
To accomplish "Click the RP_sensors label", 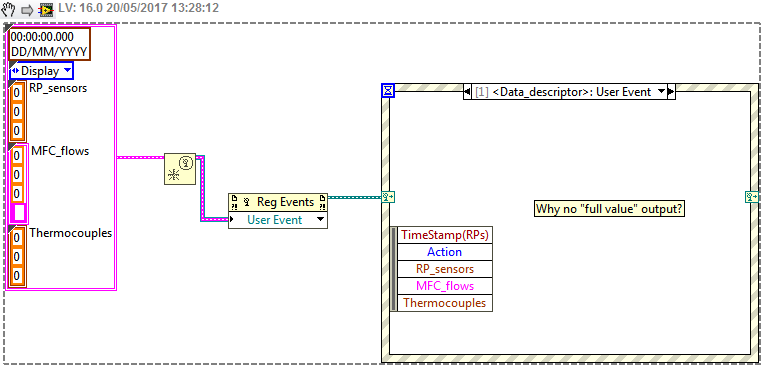I will coord(58,88).
